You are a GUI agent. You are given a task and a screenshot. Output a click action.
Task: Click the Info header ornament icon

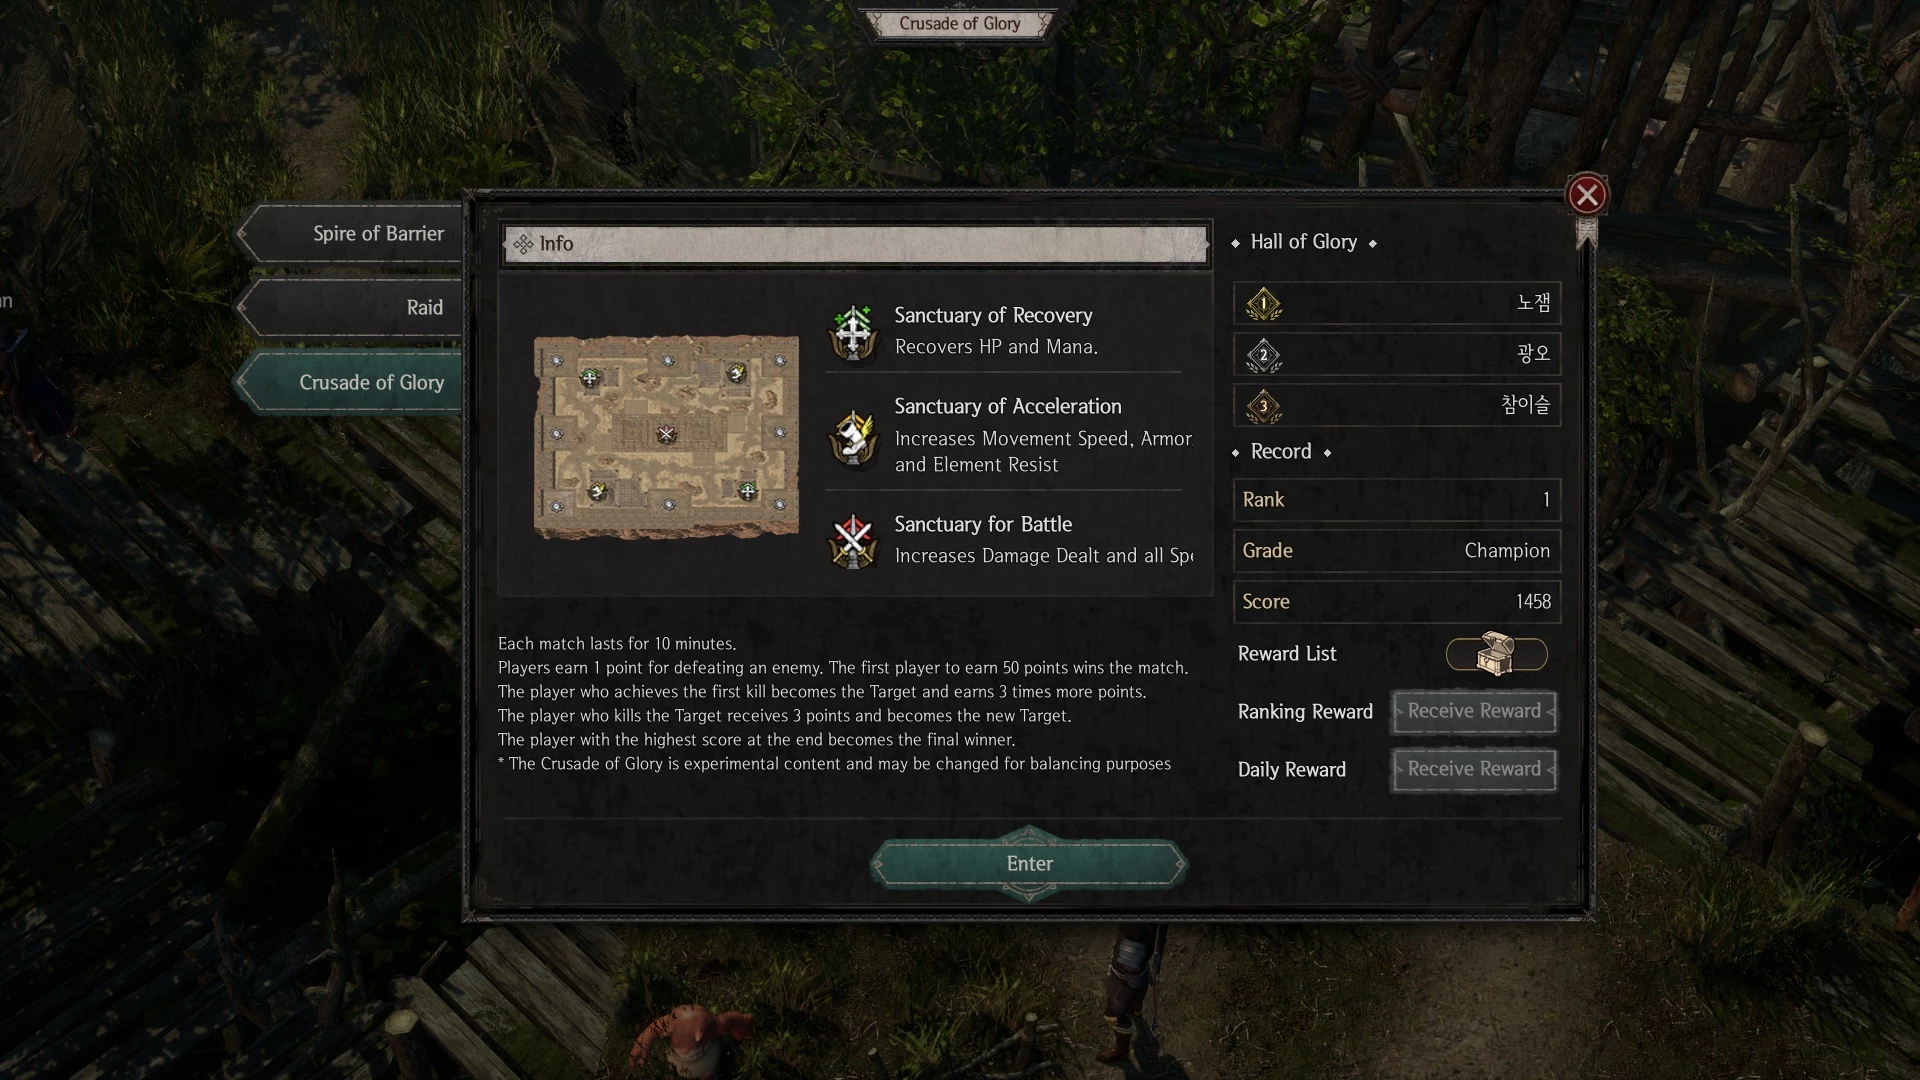(523, 244)
